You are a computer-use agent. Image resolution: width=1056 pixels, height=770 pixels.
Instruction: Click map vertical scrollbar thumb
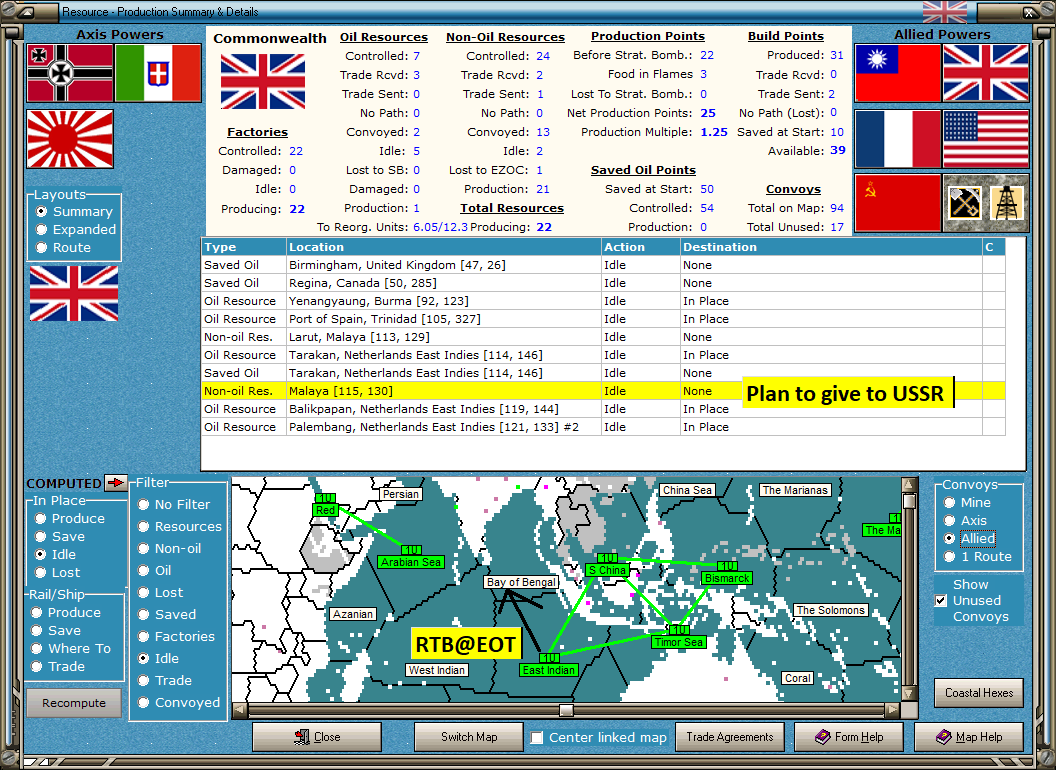click(x=909, y=501)
